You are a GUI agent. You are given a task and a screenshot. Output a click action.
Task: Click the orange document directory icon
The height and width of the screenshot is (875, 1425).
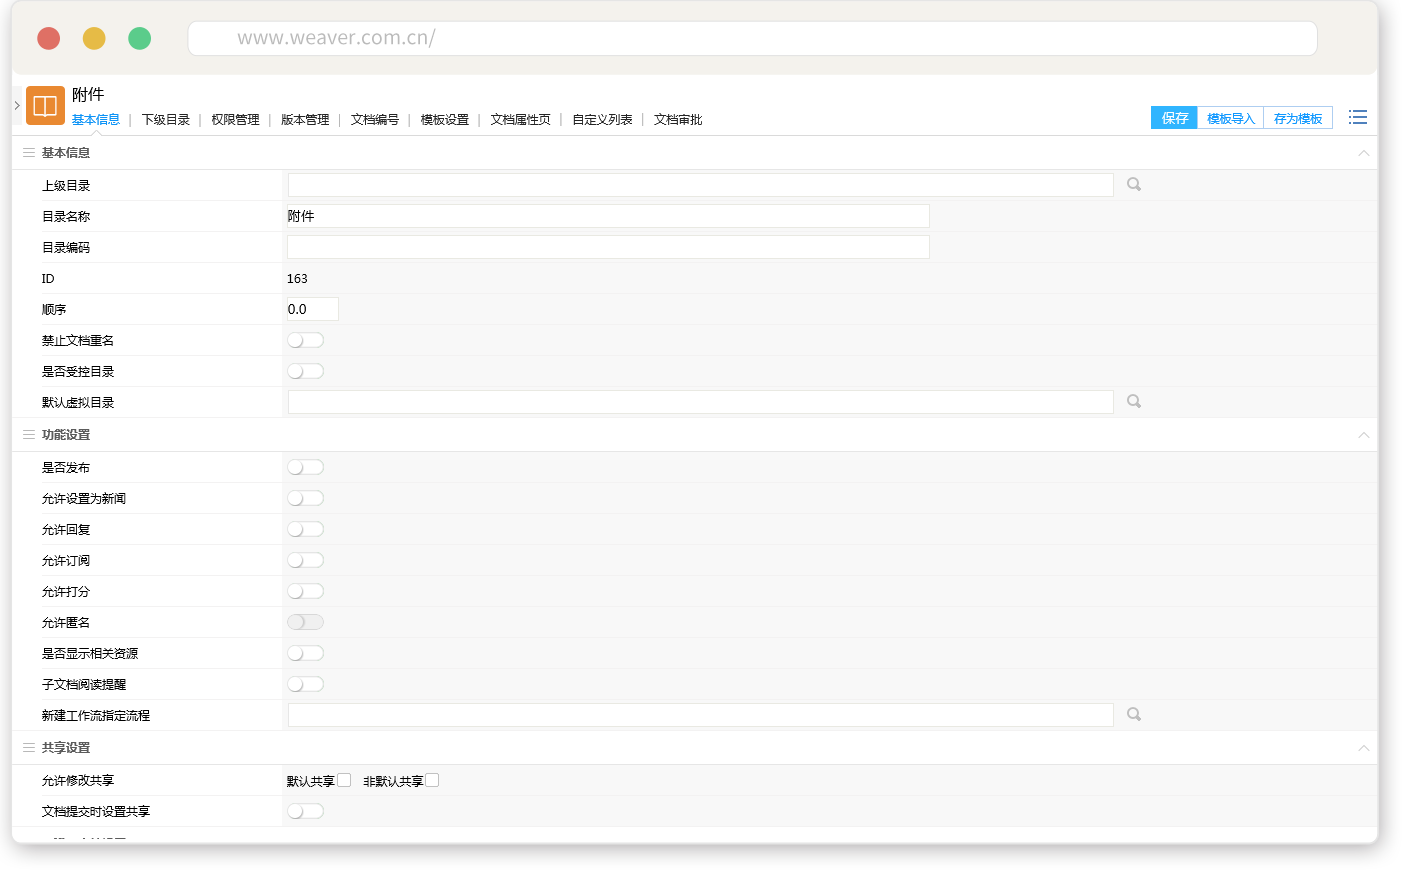pos(45,106)
